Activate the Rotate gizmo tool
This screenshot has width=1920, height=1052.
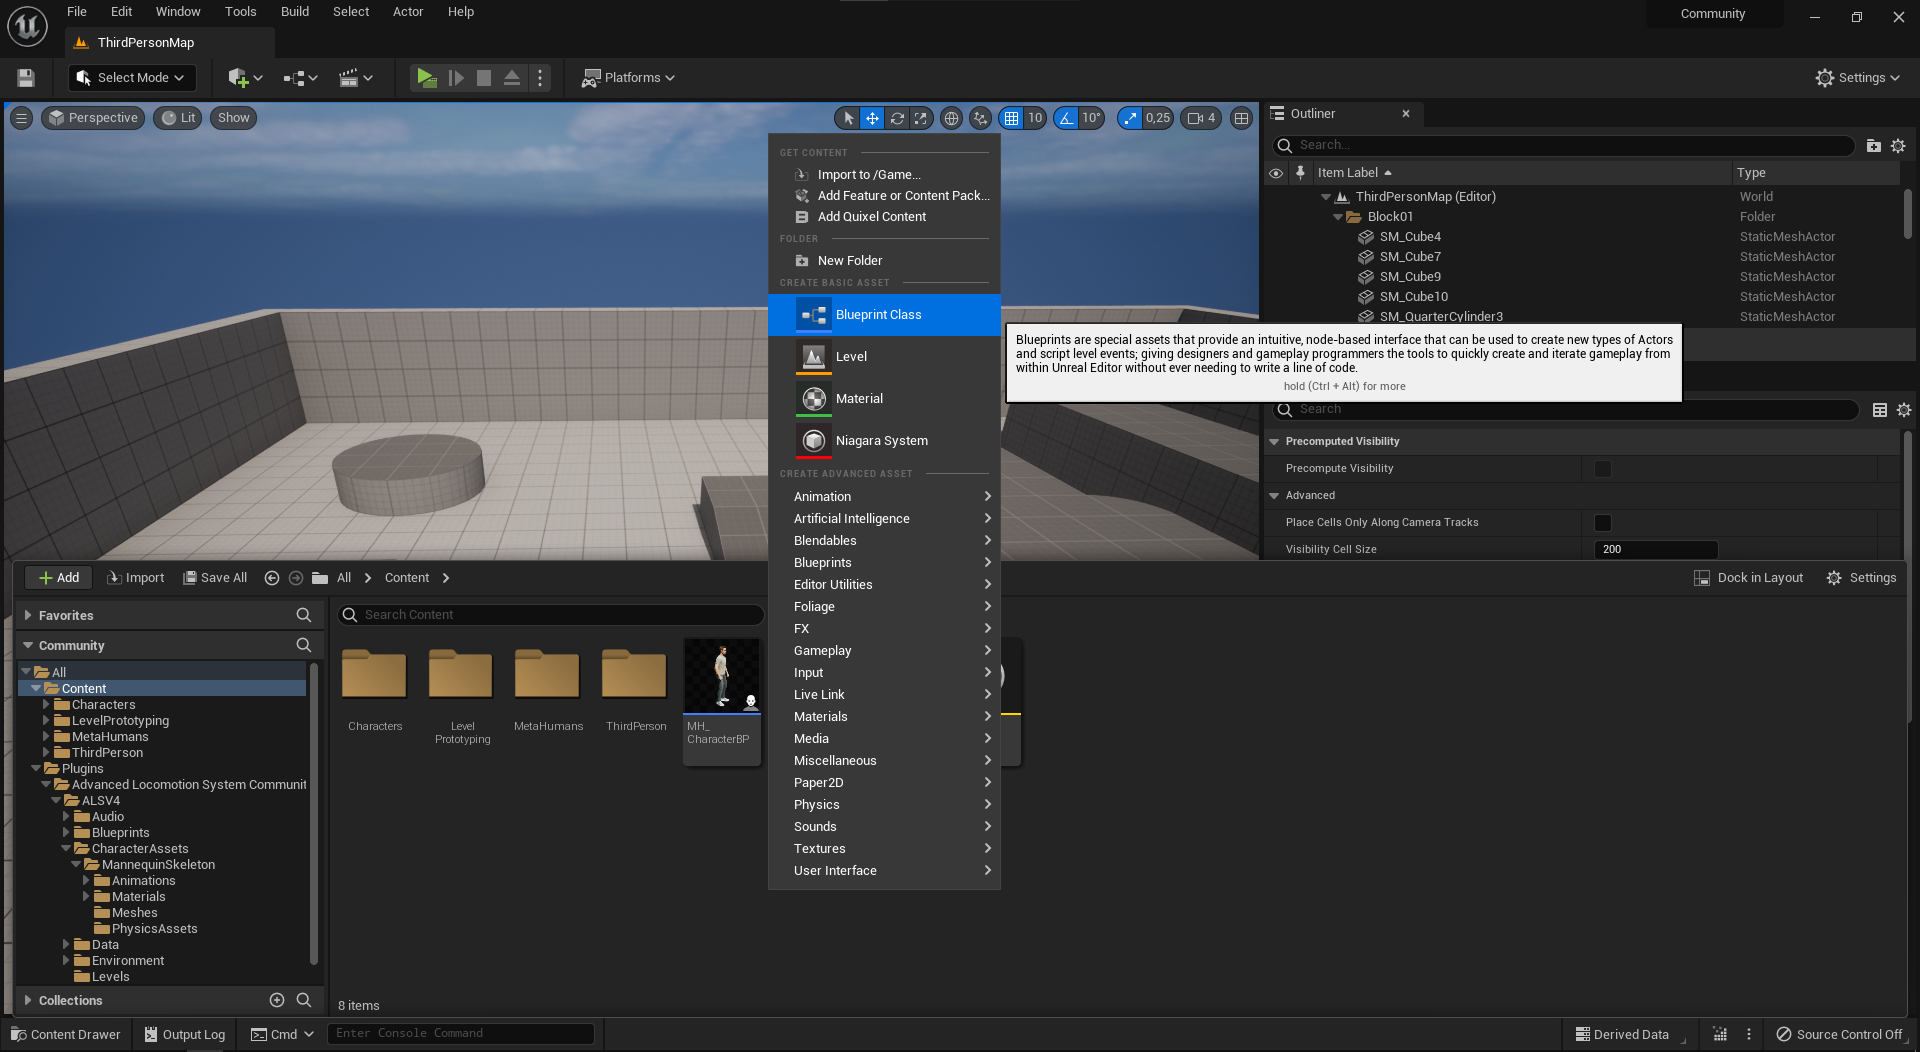point(897,118)
